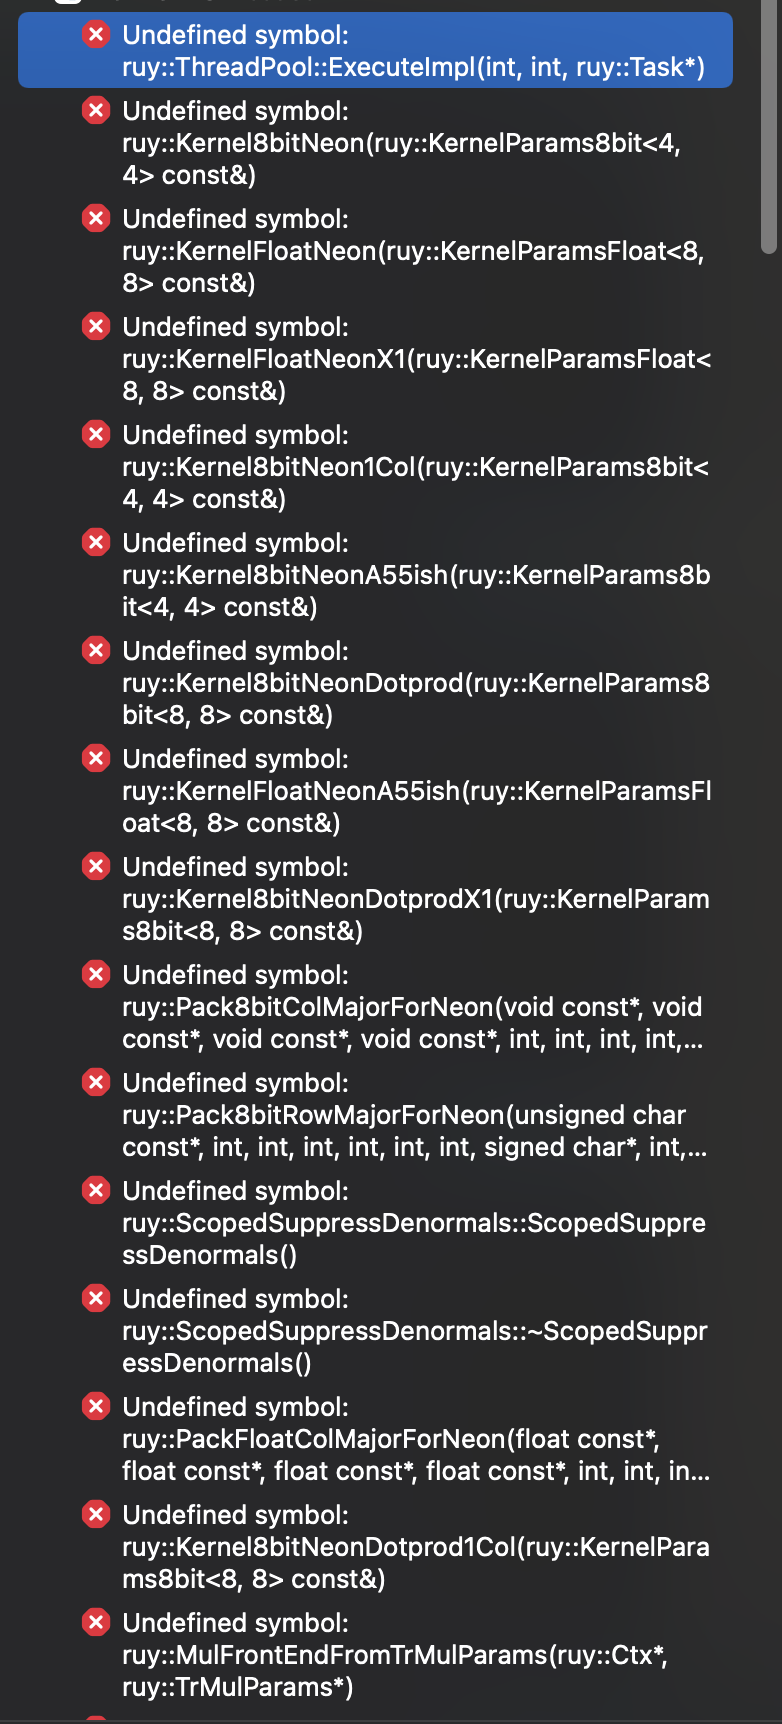
Task: Select the MulFrontEndFromTrMulParams error entry
Action: [400, 1654]
